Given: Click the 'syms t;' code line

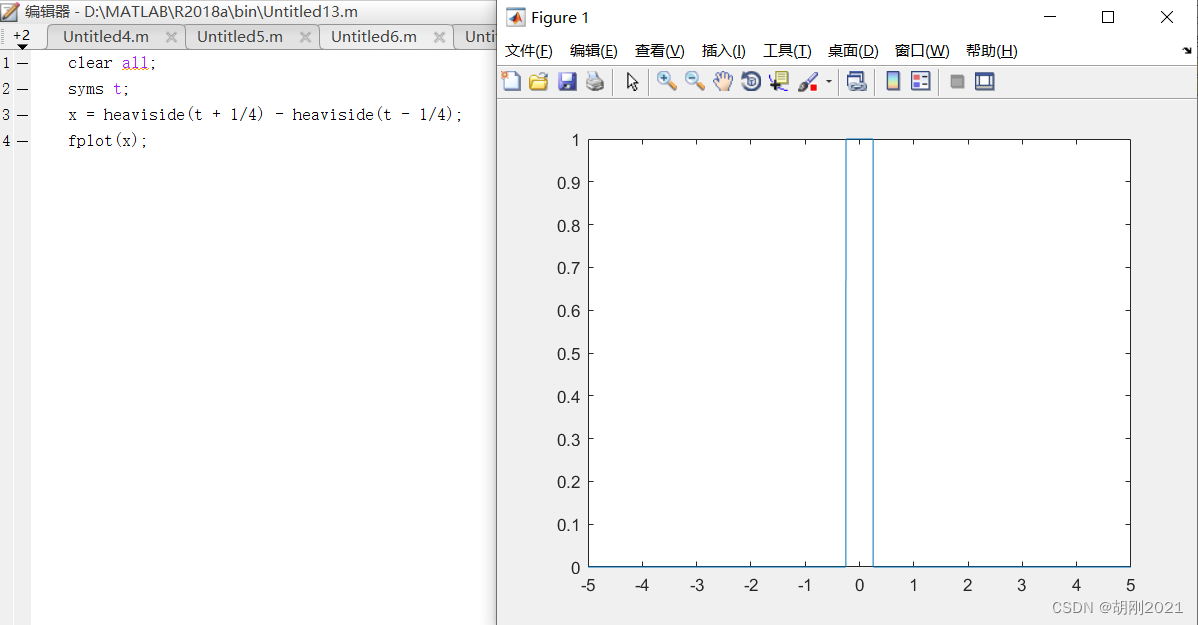Looking at the screenshot, I should [99, 89].
